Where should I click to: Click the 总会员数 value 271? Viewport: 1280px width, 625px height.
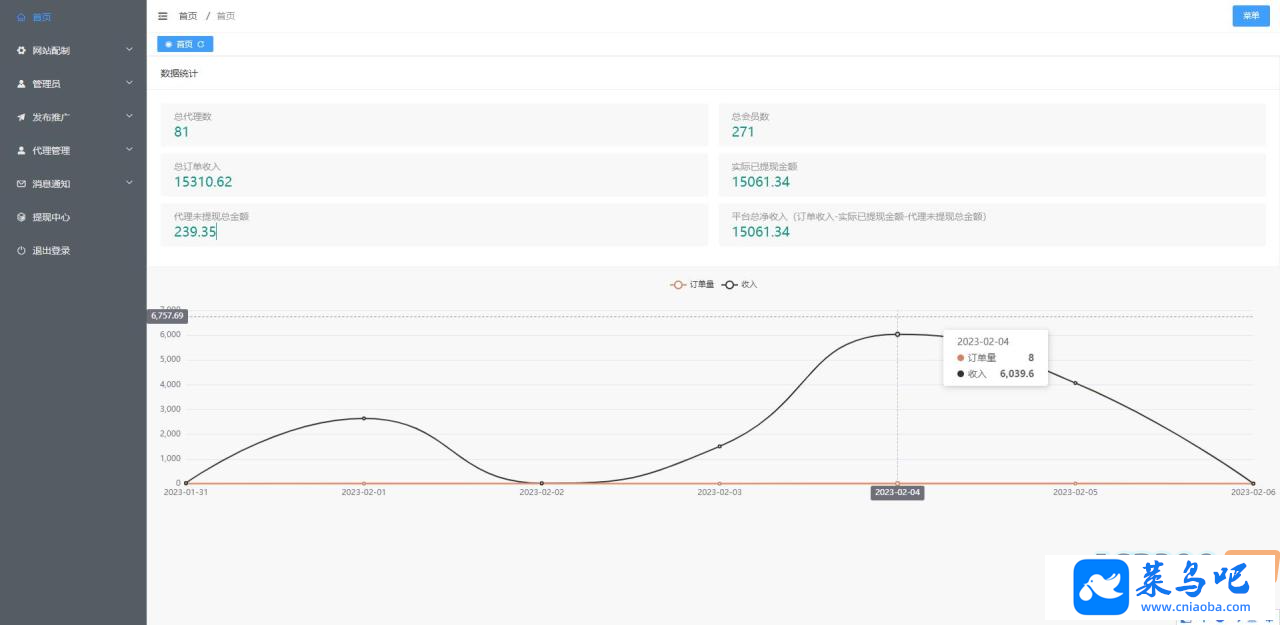point(743,132)
